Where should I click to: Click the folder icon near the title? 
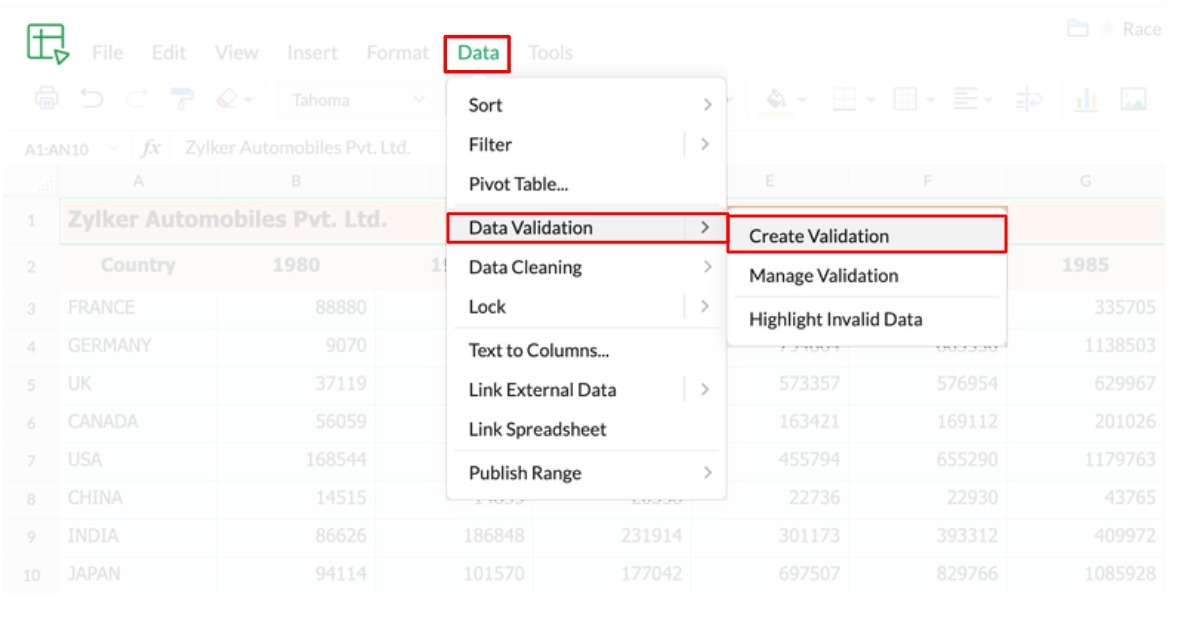1078,30
